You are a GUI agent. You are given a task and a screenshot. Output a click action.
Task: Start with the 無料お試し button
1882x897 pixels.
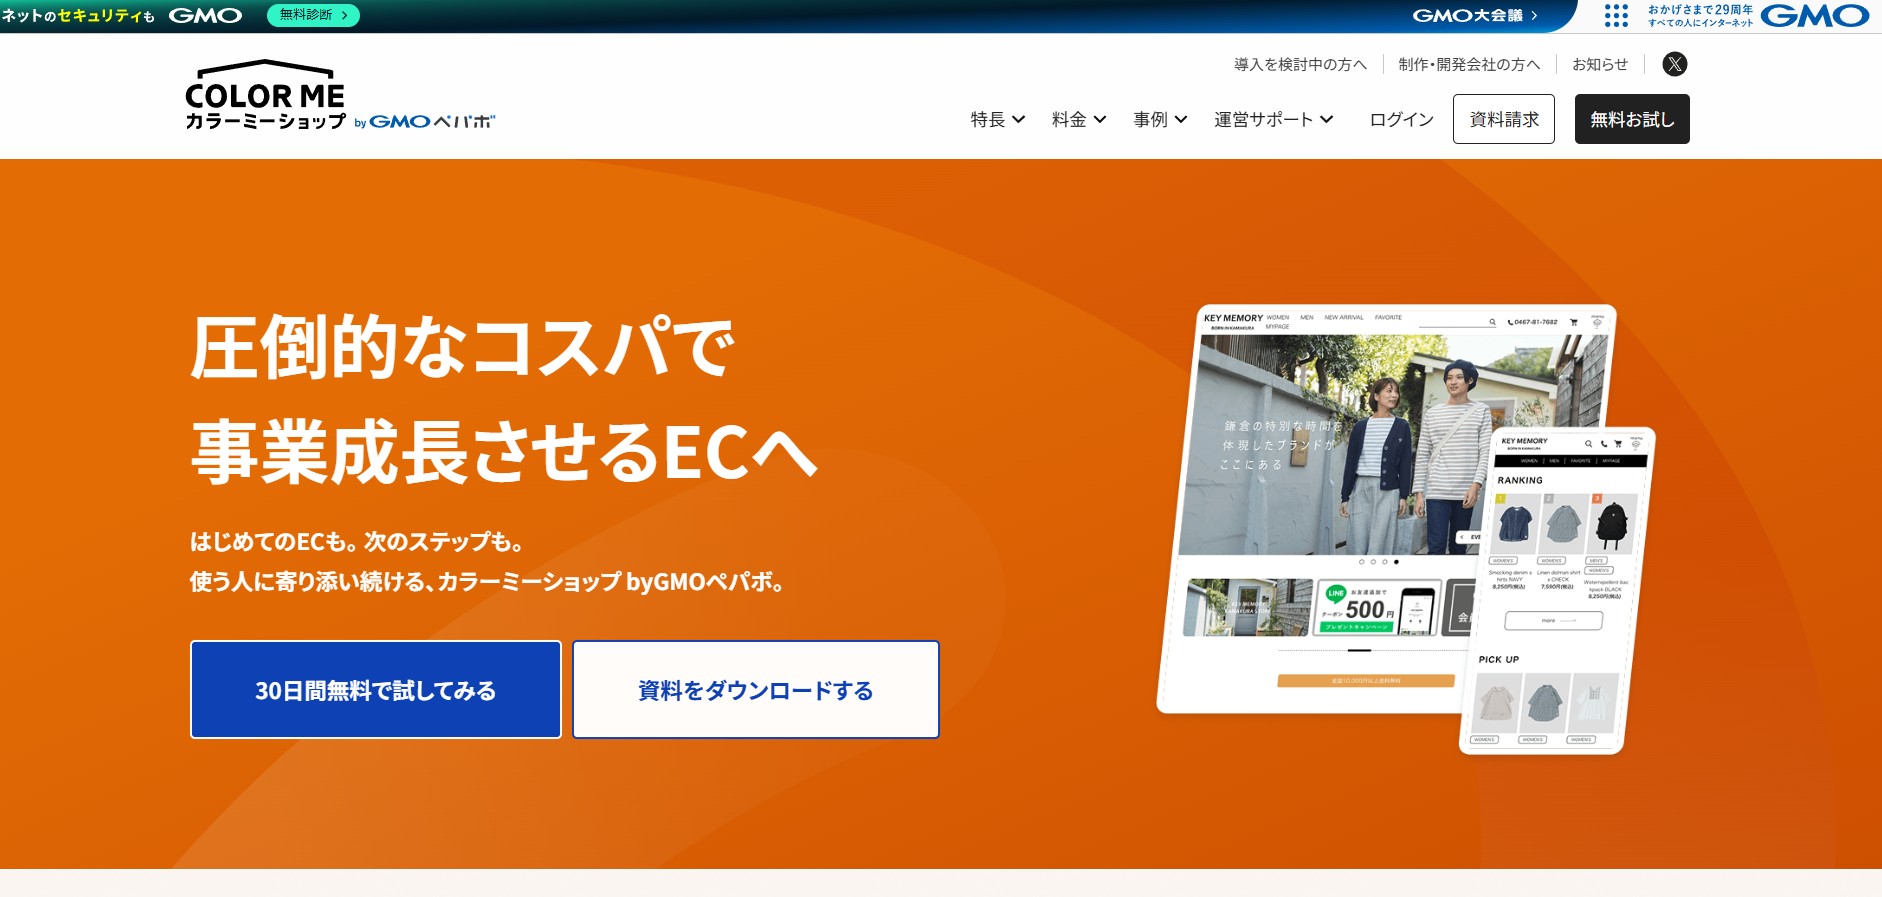(x=1632, y=119)
